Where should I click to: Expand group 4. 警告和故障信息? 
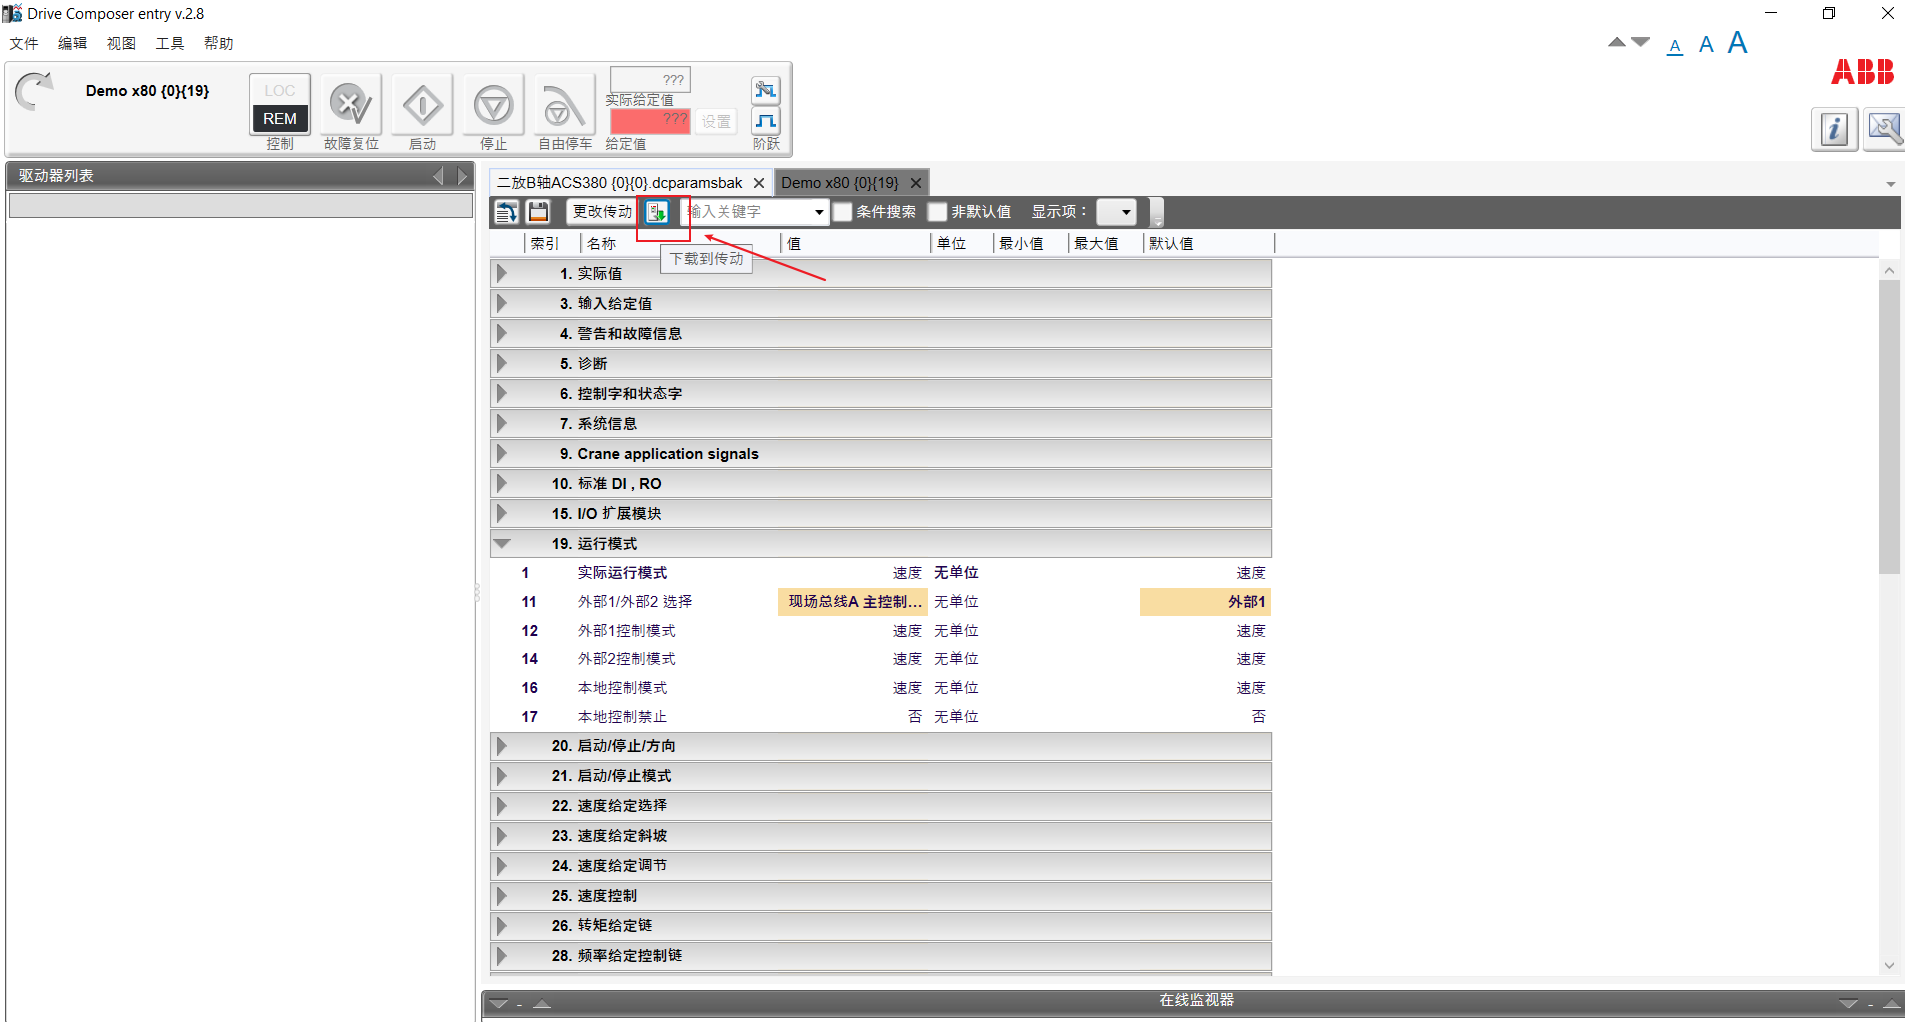502,333
